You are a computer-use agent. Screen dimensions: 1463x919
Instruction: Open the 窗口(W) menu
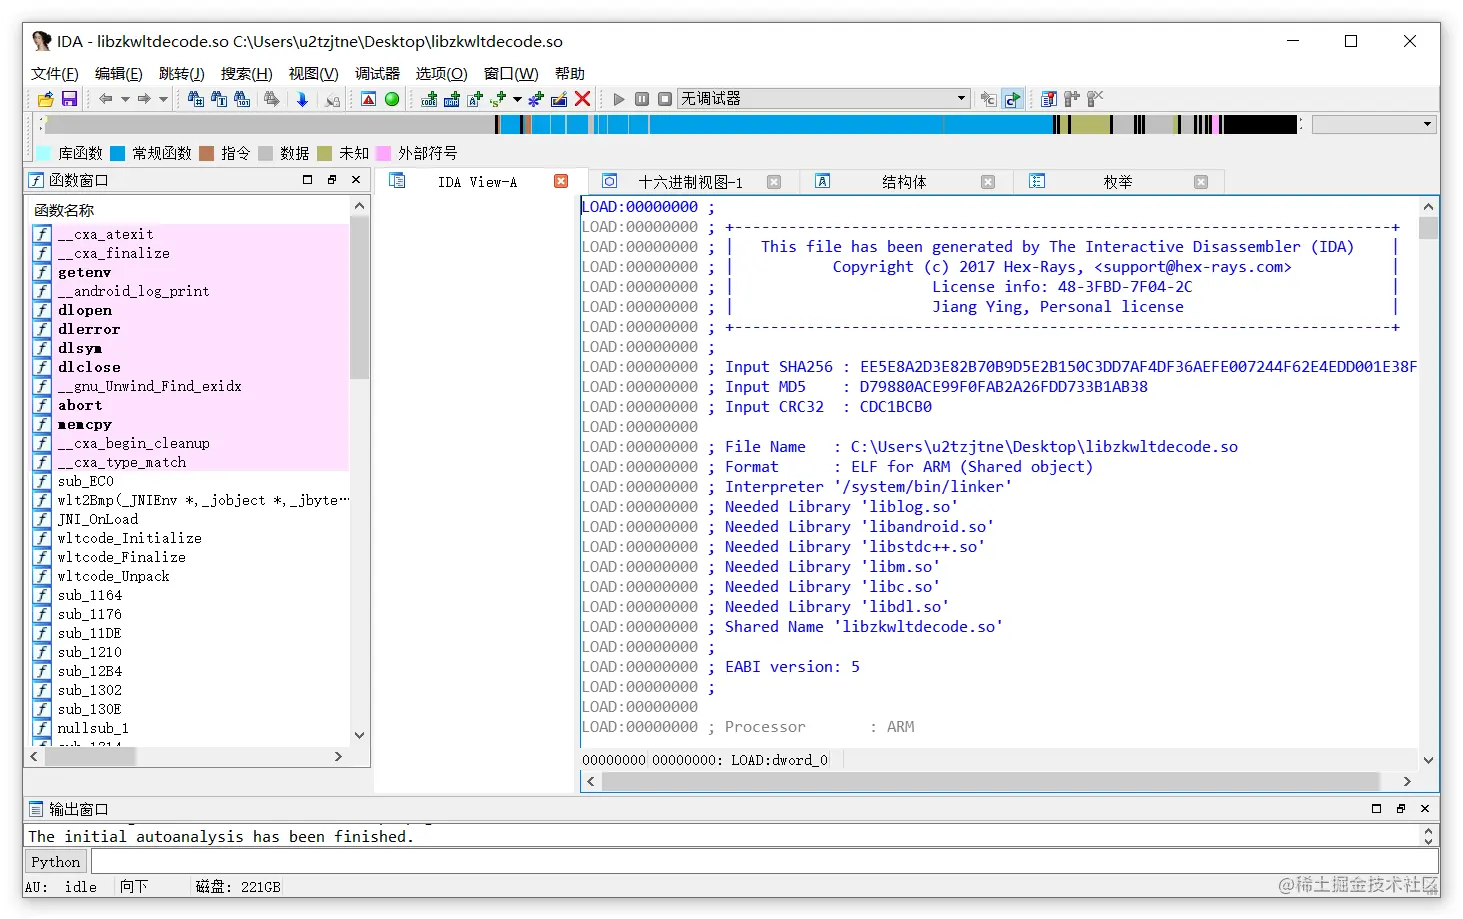[511, 73]
